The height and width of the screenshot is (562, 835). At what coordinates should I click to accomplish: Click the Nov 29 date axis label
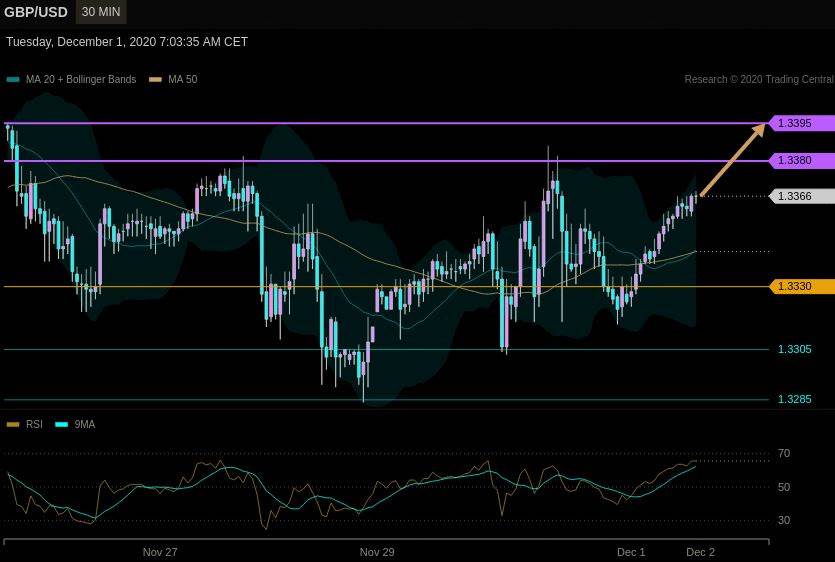(x=377, y=552)
